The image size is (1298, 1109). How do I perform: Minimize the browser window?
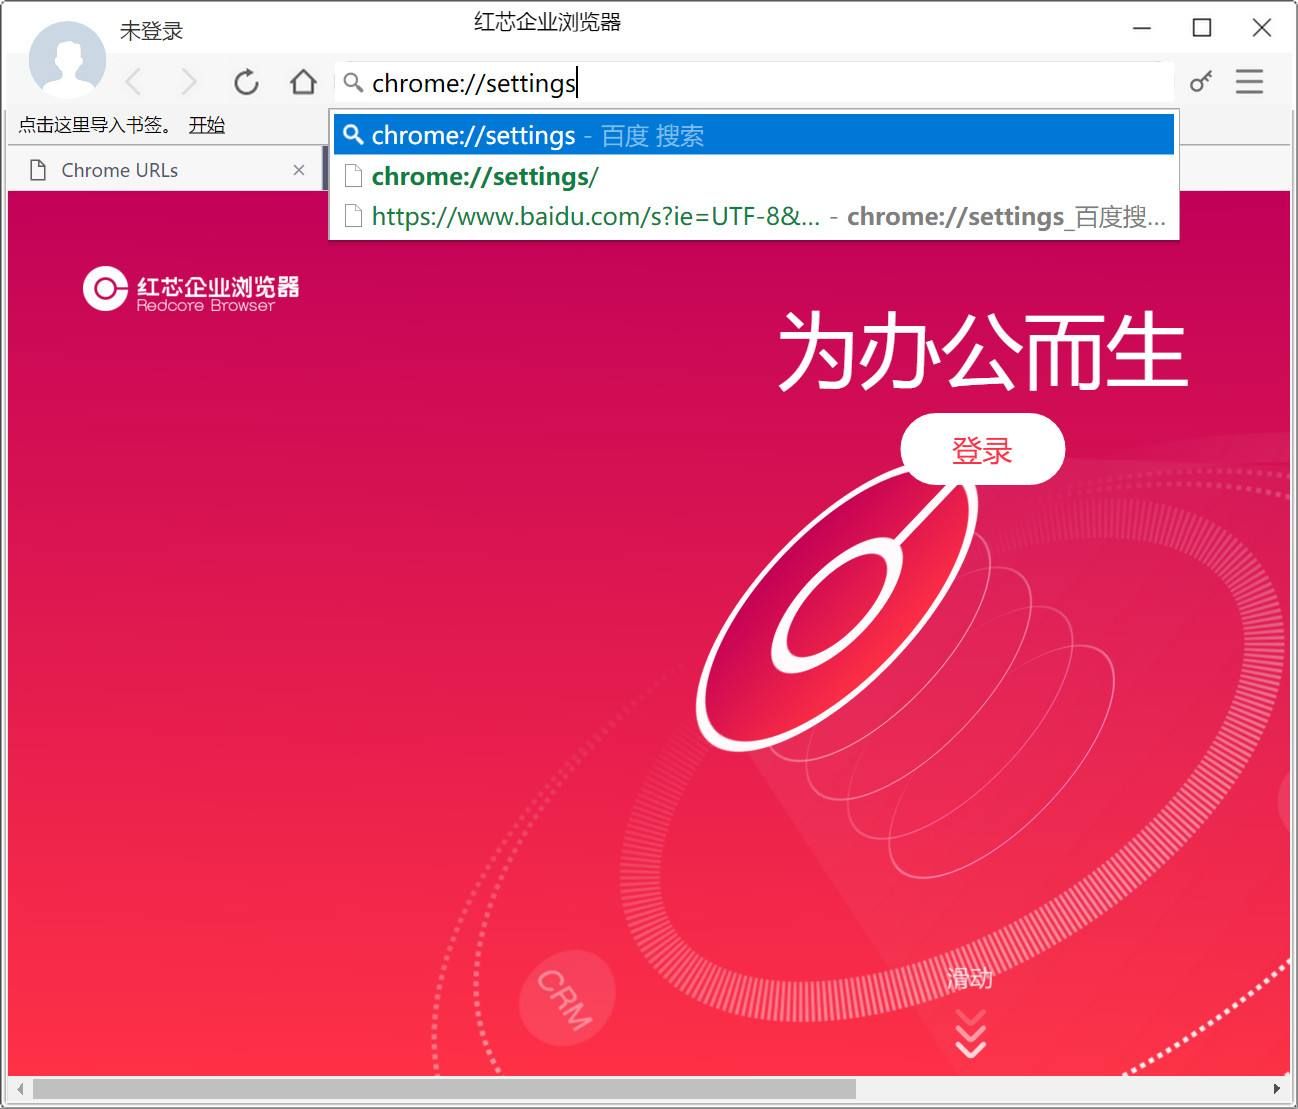click(x=1142, y=28)
